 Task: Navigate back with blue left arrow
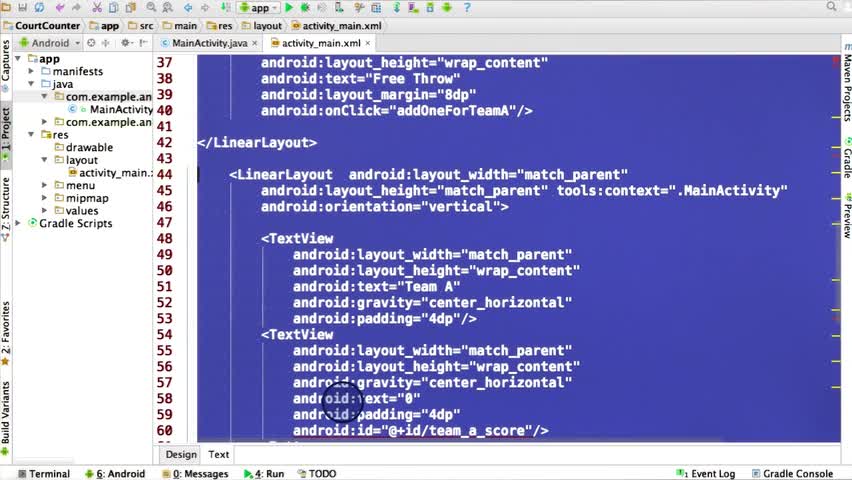tap(188, 8)
